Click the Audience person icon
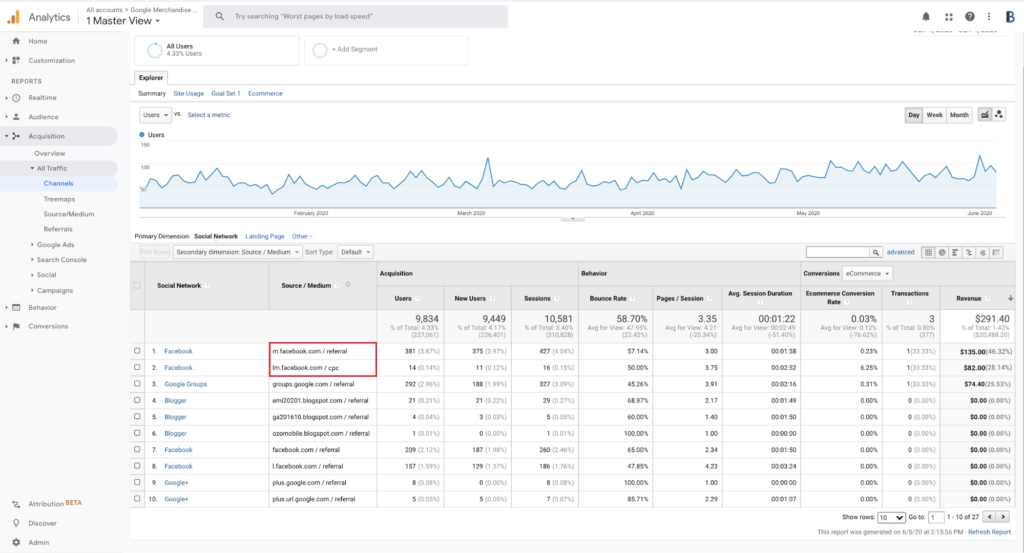 [x=16, y=117]
